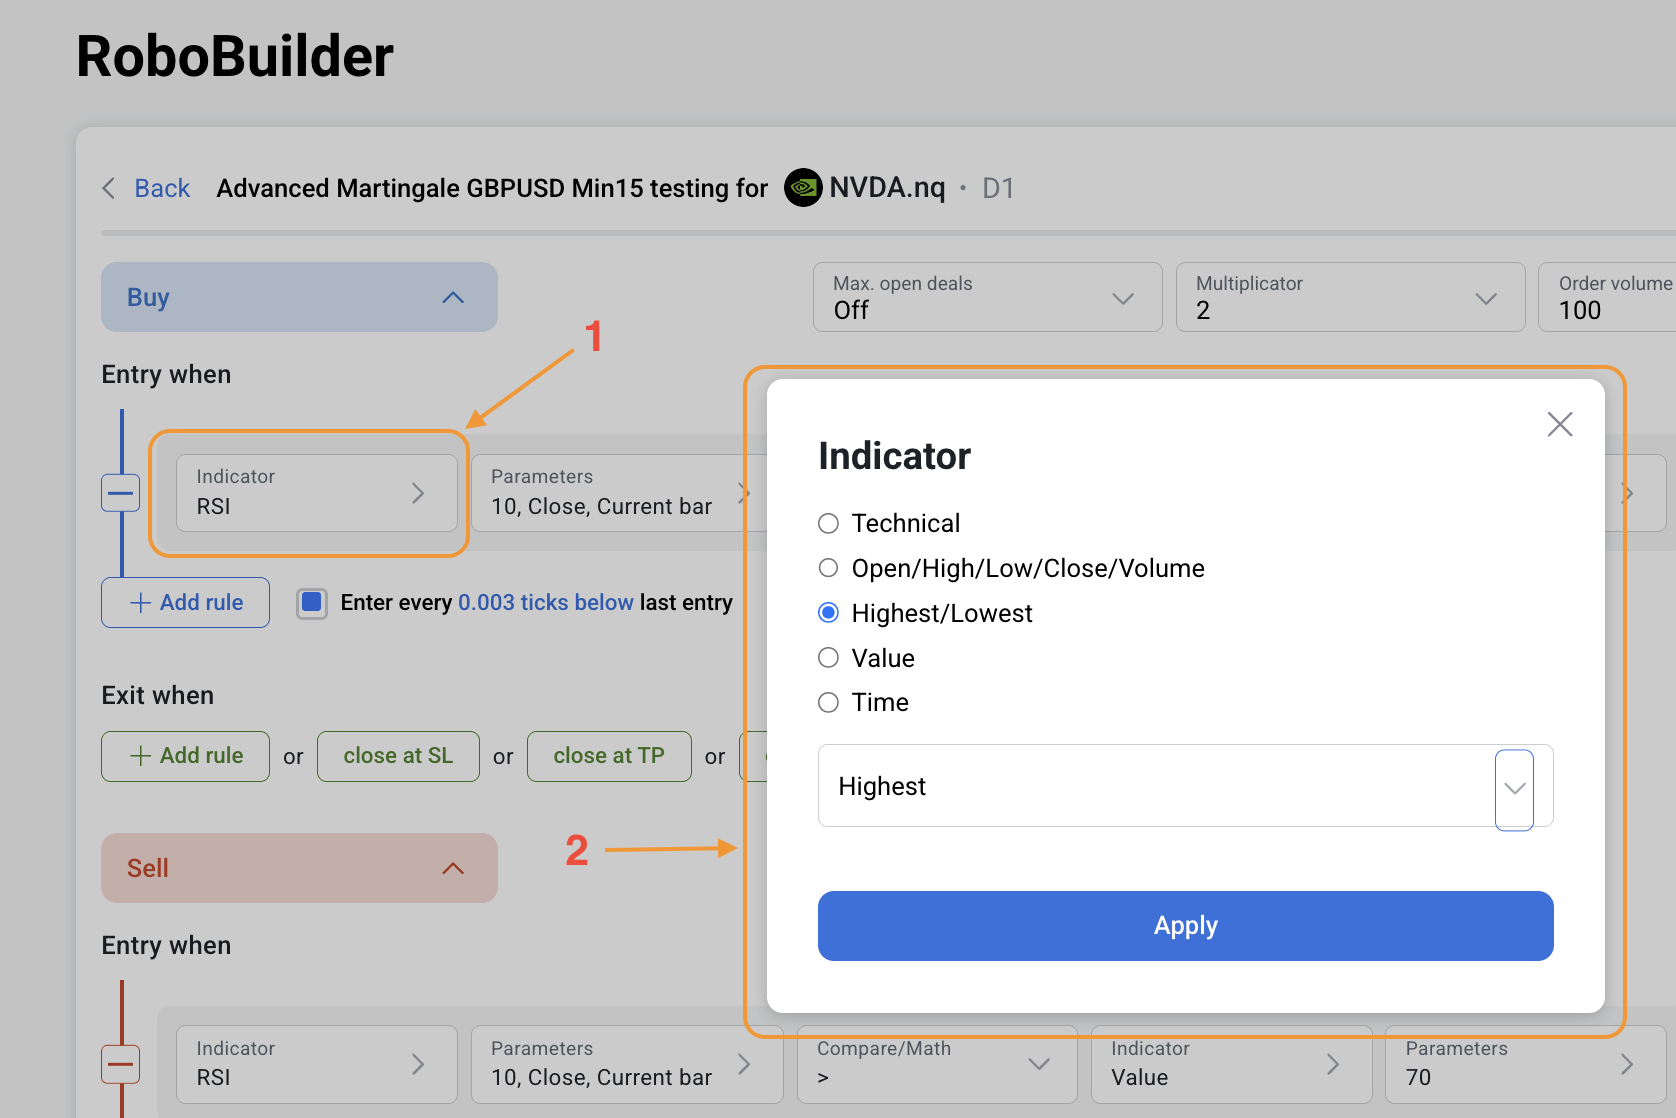Click close at SL button

[x=398, y=756]
